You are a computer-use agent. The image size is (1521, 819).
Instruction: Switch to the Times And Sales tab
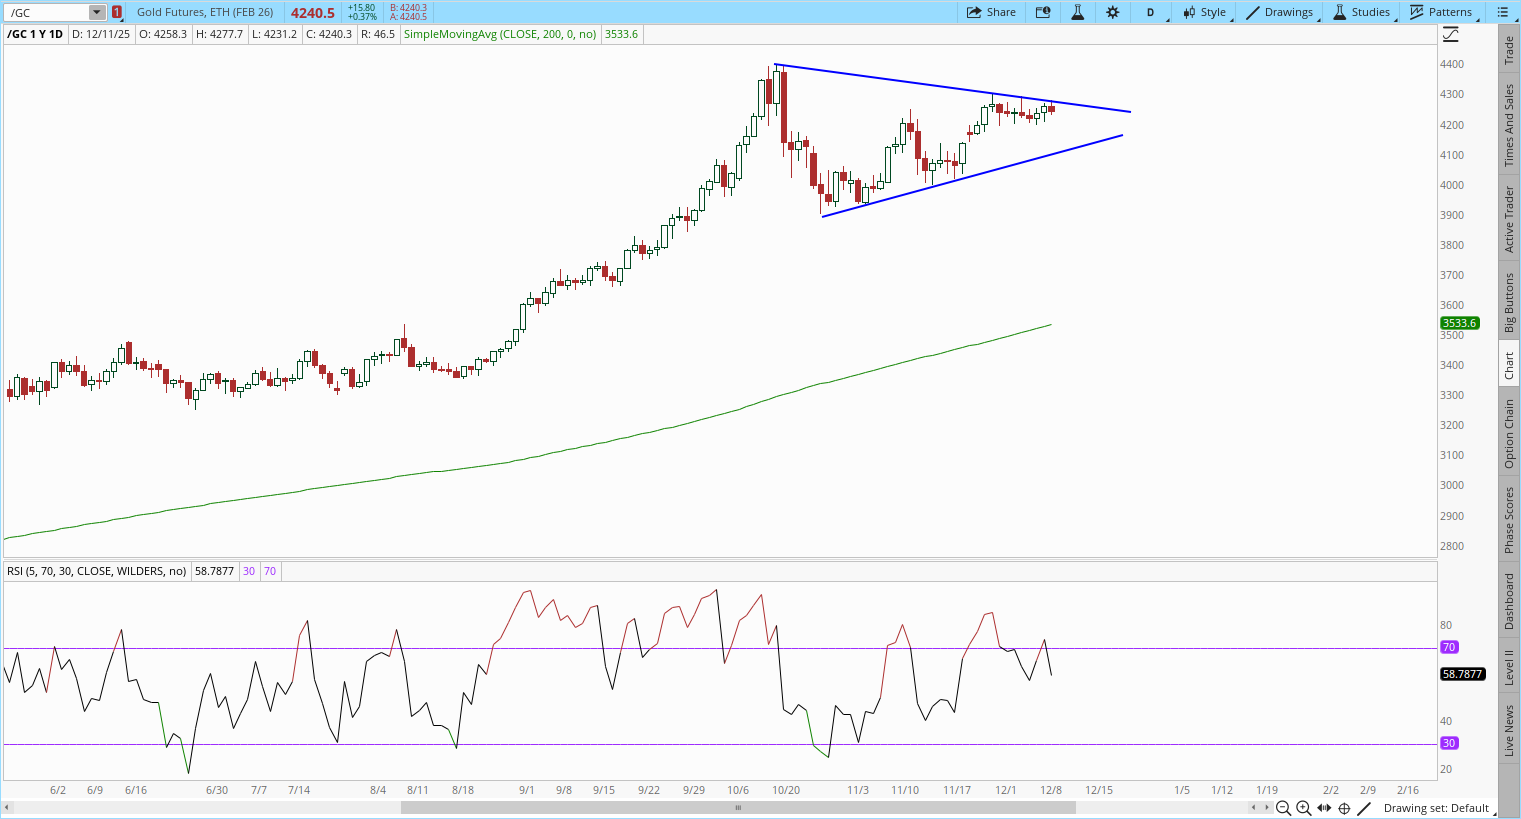coord(1509,126)
